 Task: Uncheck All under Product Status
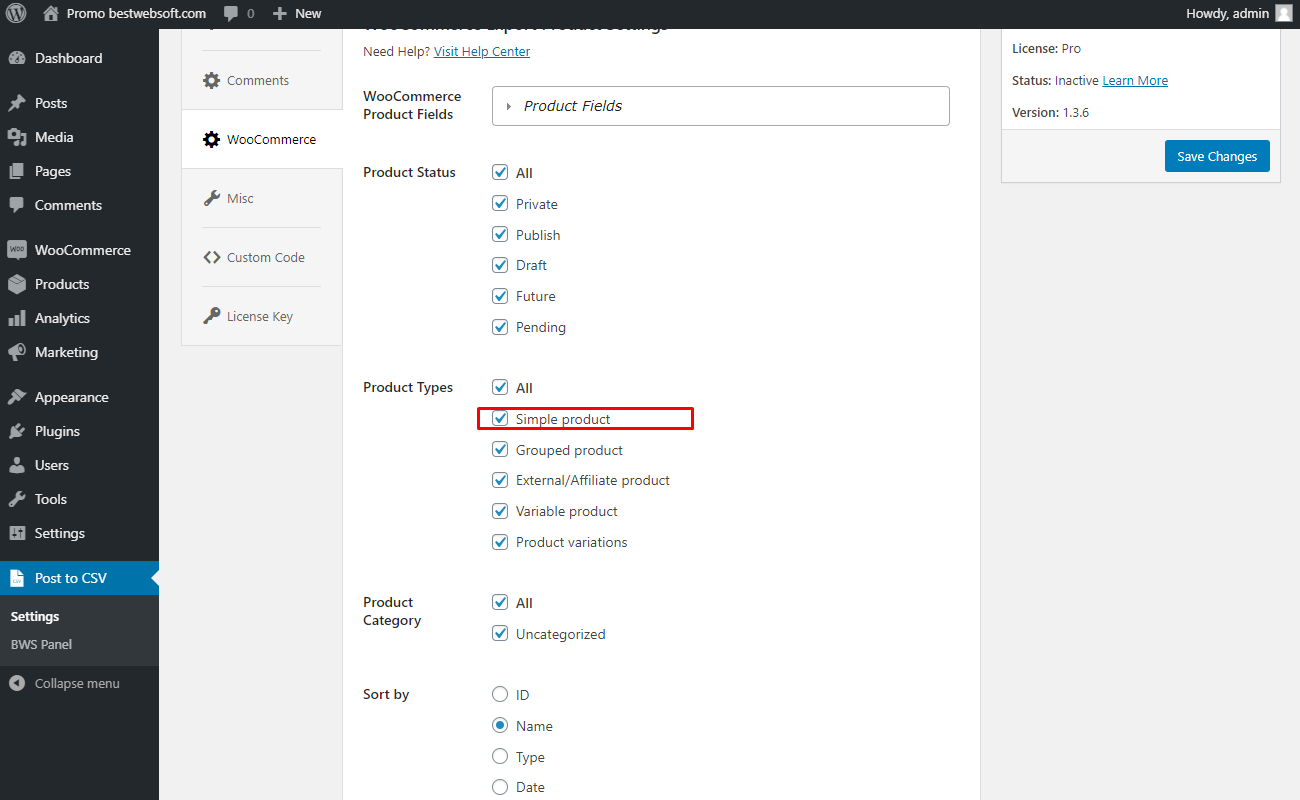click(x=500, y=172)
